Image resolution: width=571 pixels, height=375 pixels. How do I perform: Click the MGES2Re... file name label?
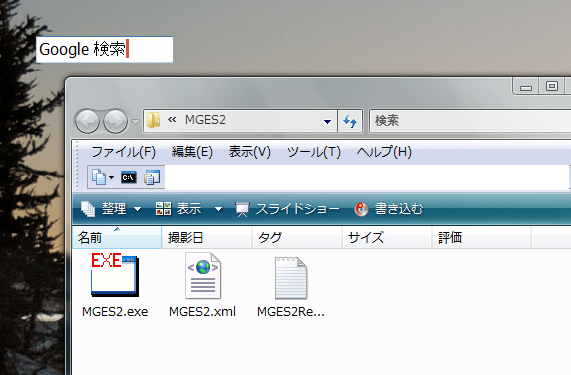[x=291, y=312]
